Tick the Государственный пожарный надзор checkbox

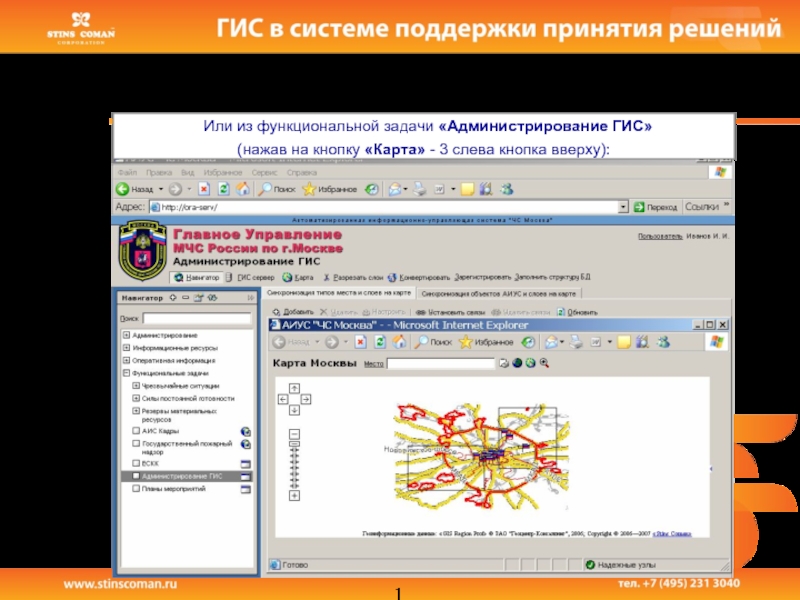pos(136,444)
